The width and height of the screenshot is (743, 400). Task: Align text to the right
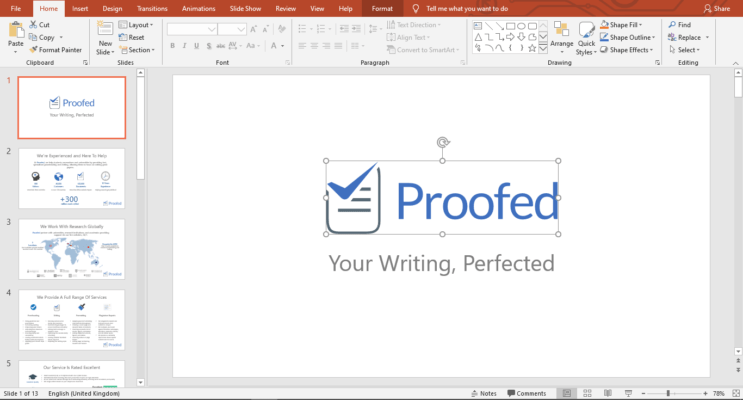pyautogui.click(x=326, y=45)
